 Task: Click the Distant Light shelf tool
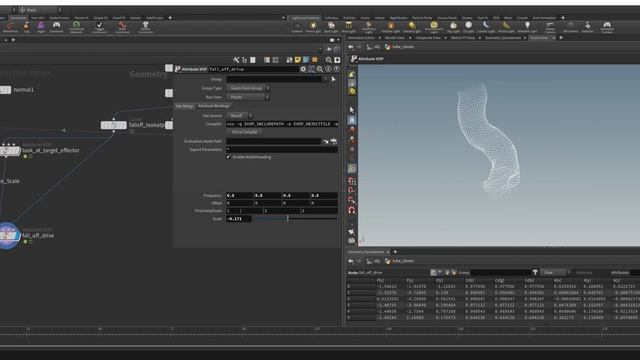pyautogui.click(x=412, y=27)
